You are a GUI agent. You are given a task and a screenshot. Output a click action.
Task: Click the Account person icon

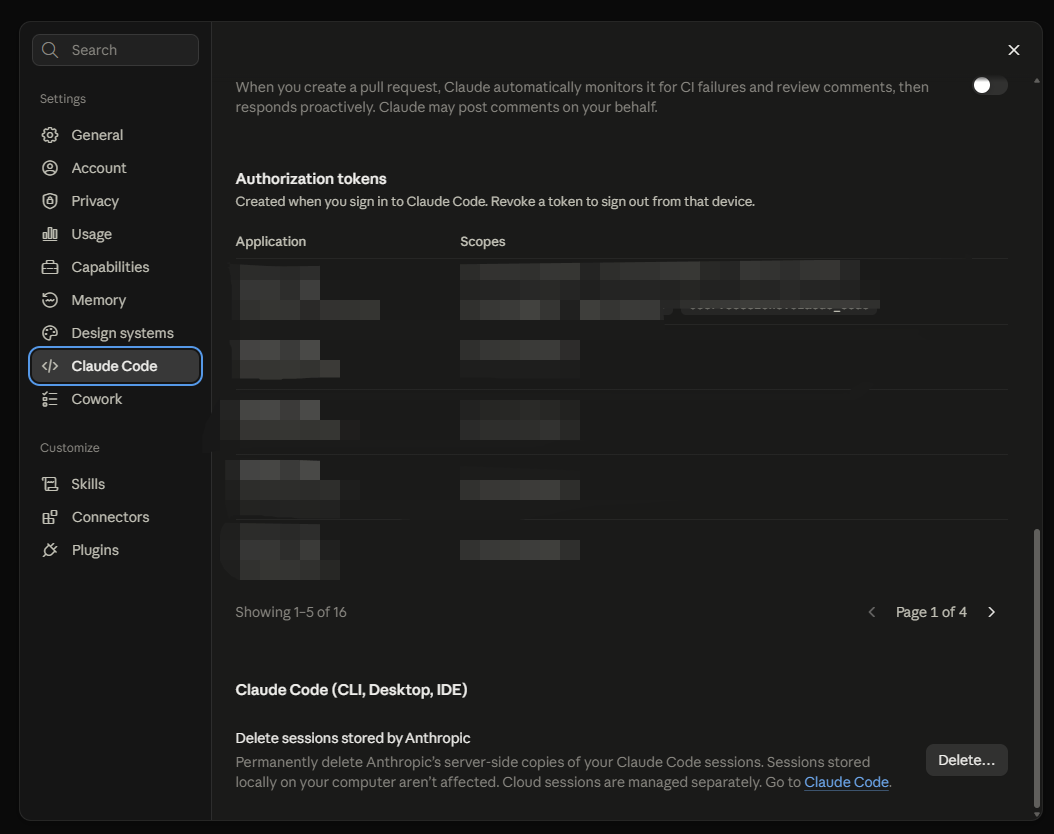pyautogui.click(x=50, y=168)
